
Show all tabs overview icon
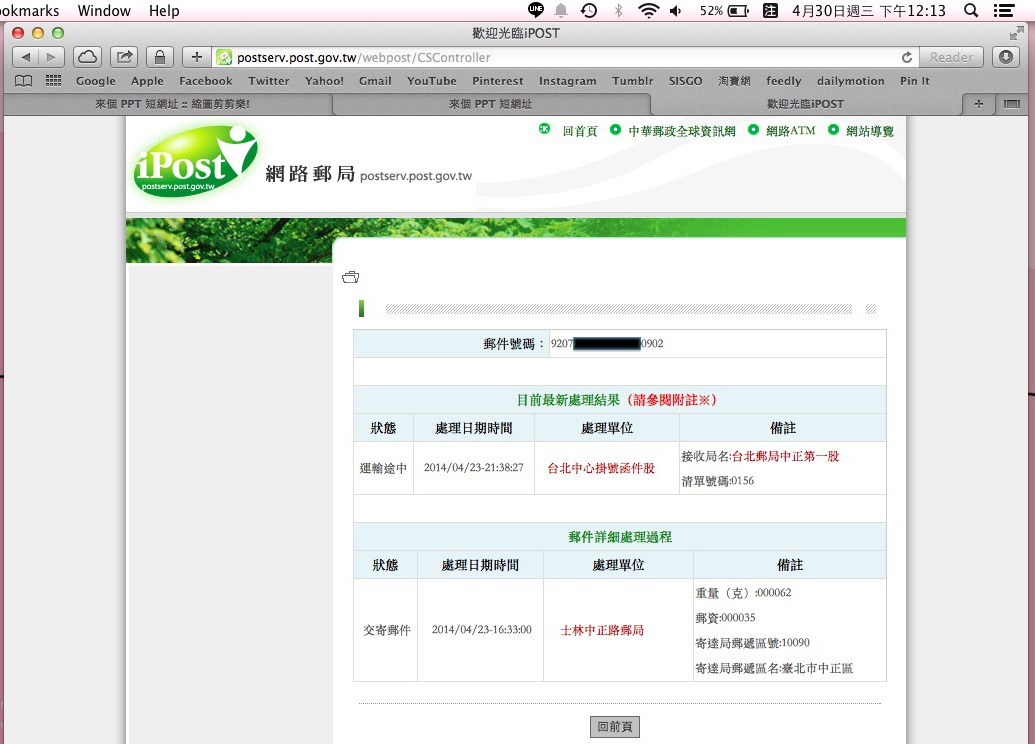tap(1011, 104)
